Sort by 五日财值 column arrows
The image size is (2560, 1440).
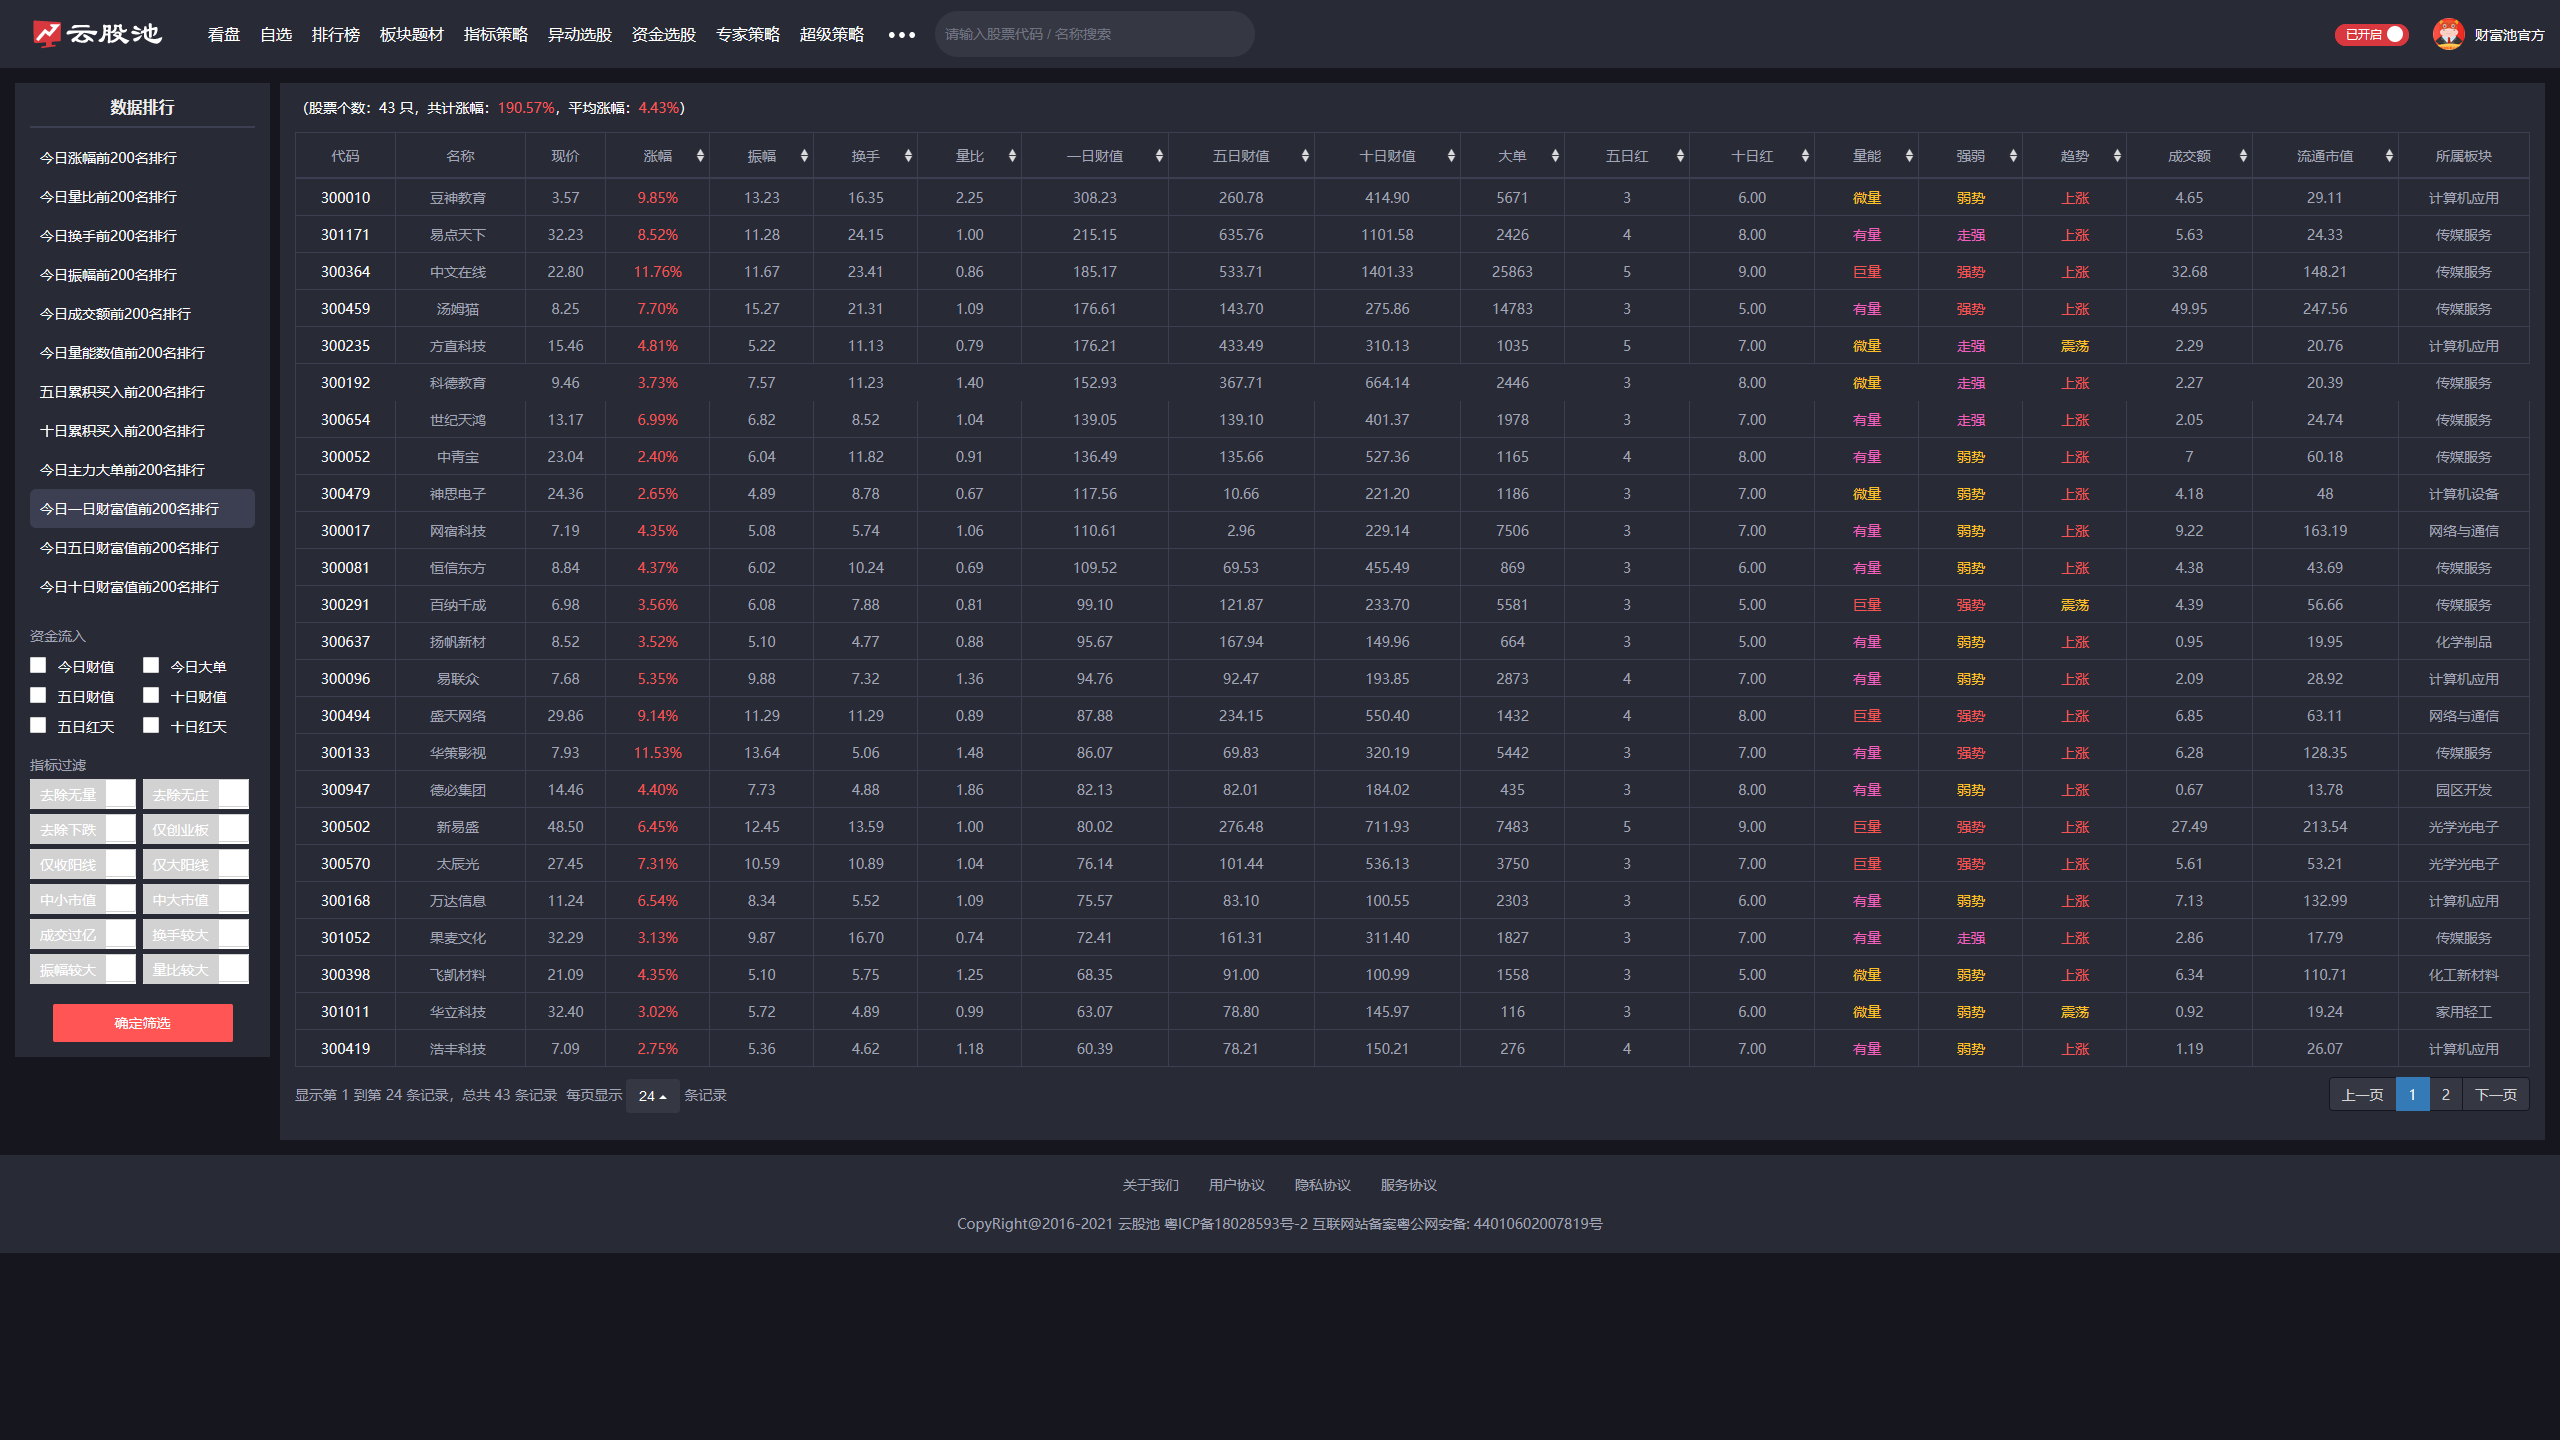tap(1305, 156)
